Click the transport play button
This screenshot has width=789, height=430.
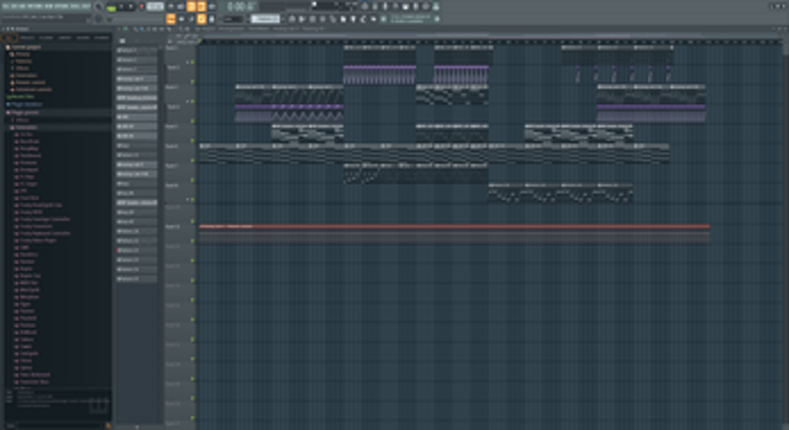pyautogui.click(x=122, y=7)
